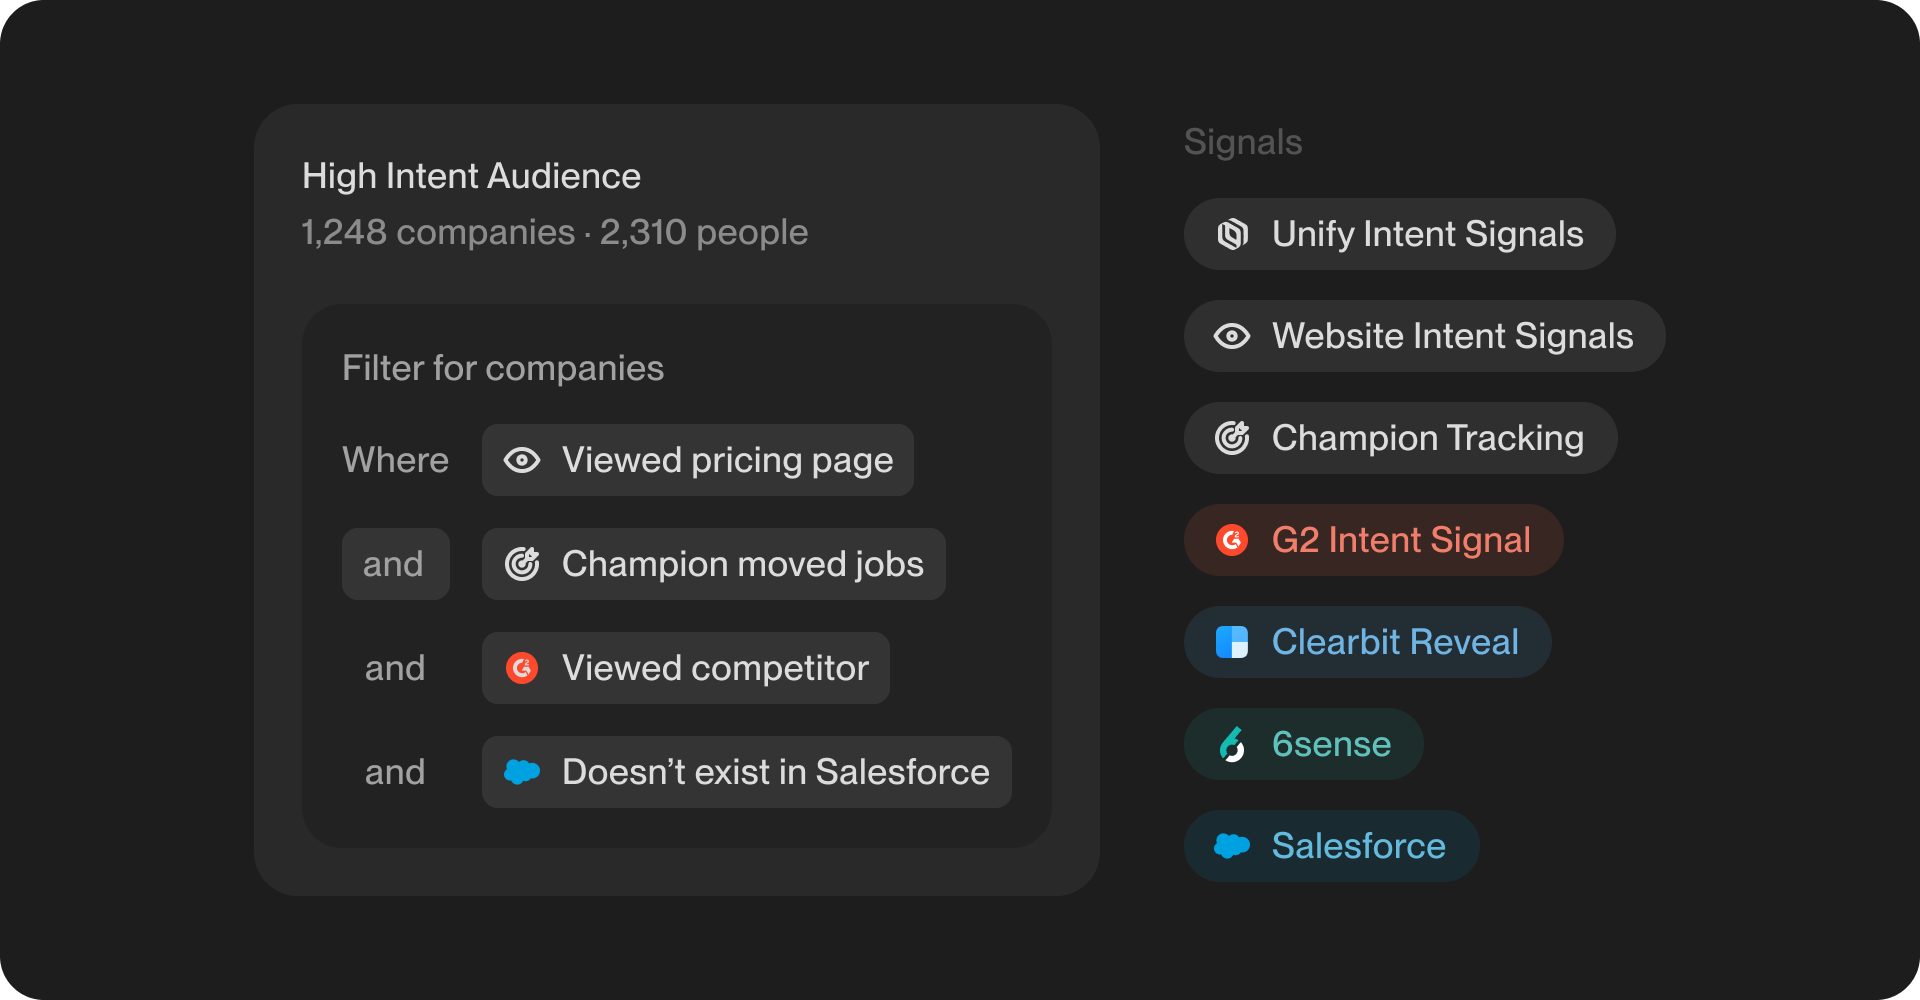Choose the Website Intent Signals label

point(1452,336)
